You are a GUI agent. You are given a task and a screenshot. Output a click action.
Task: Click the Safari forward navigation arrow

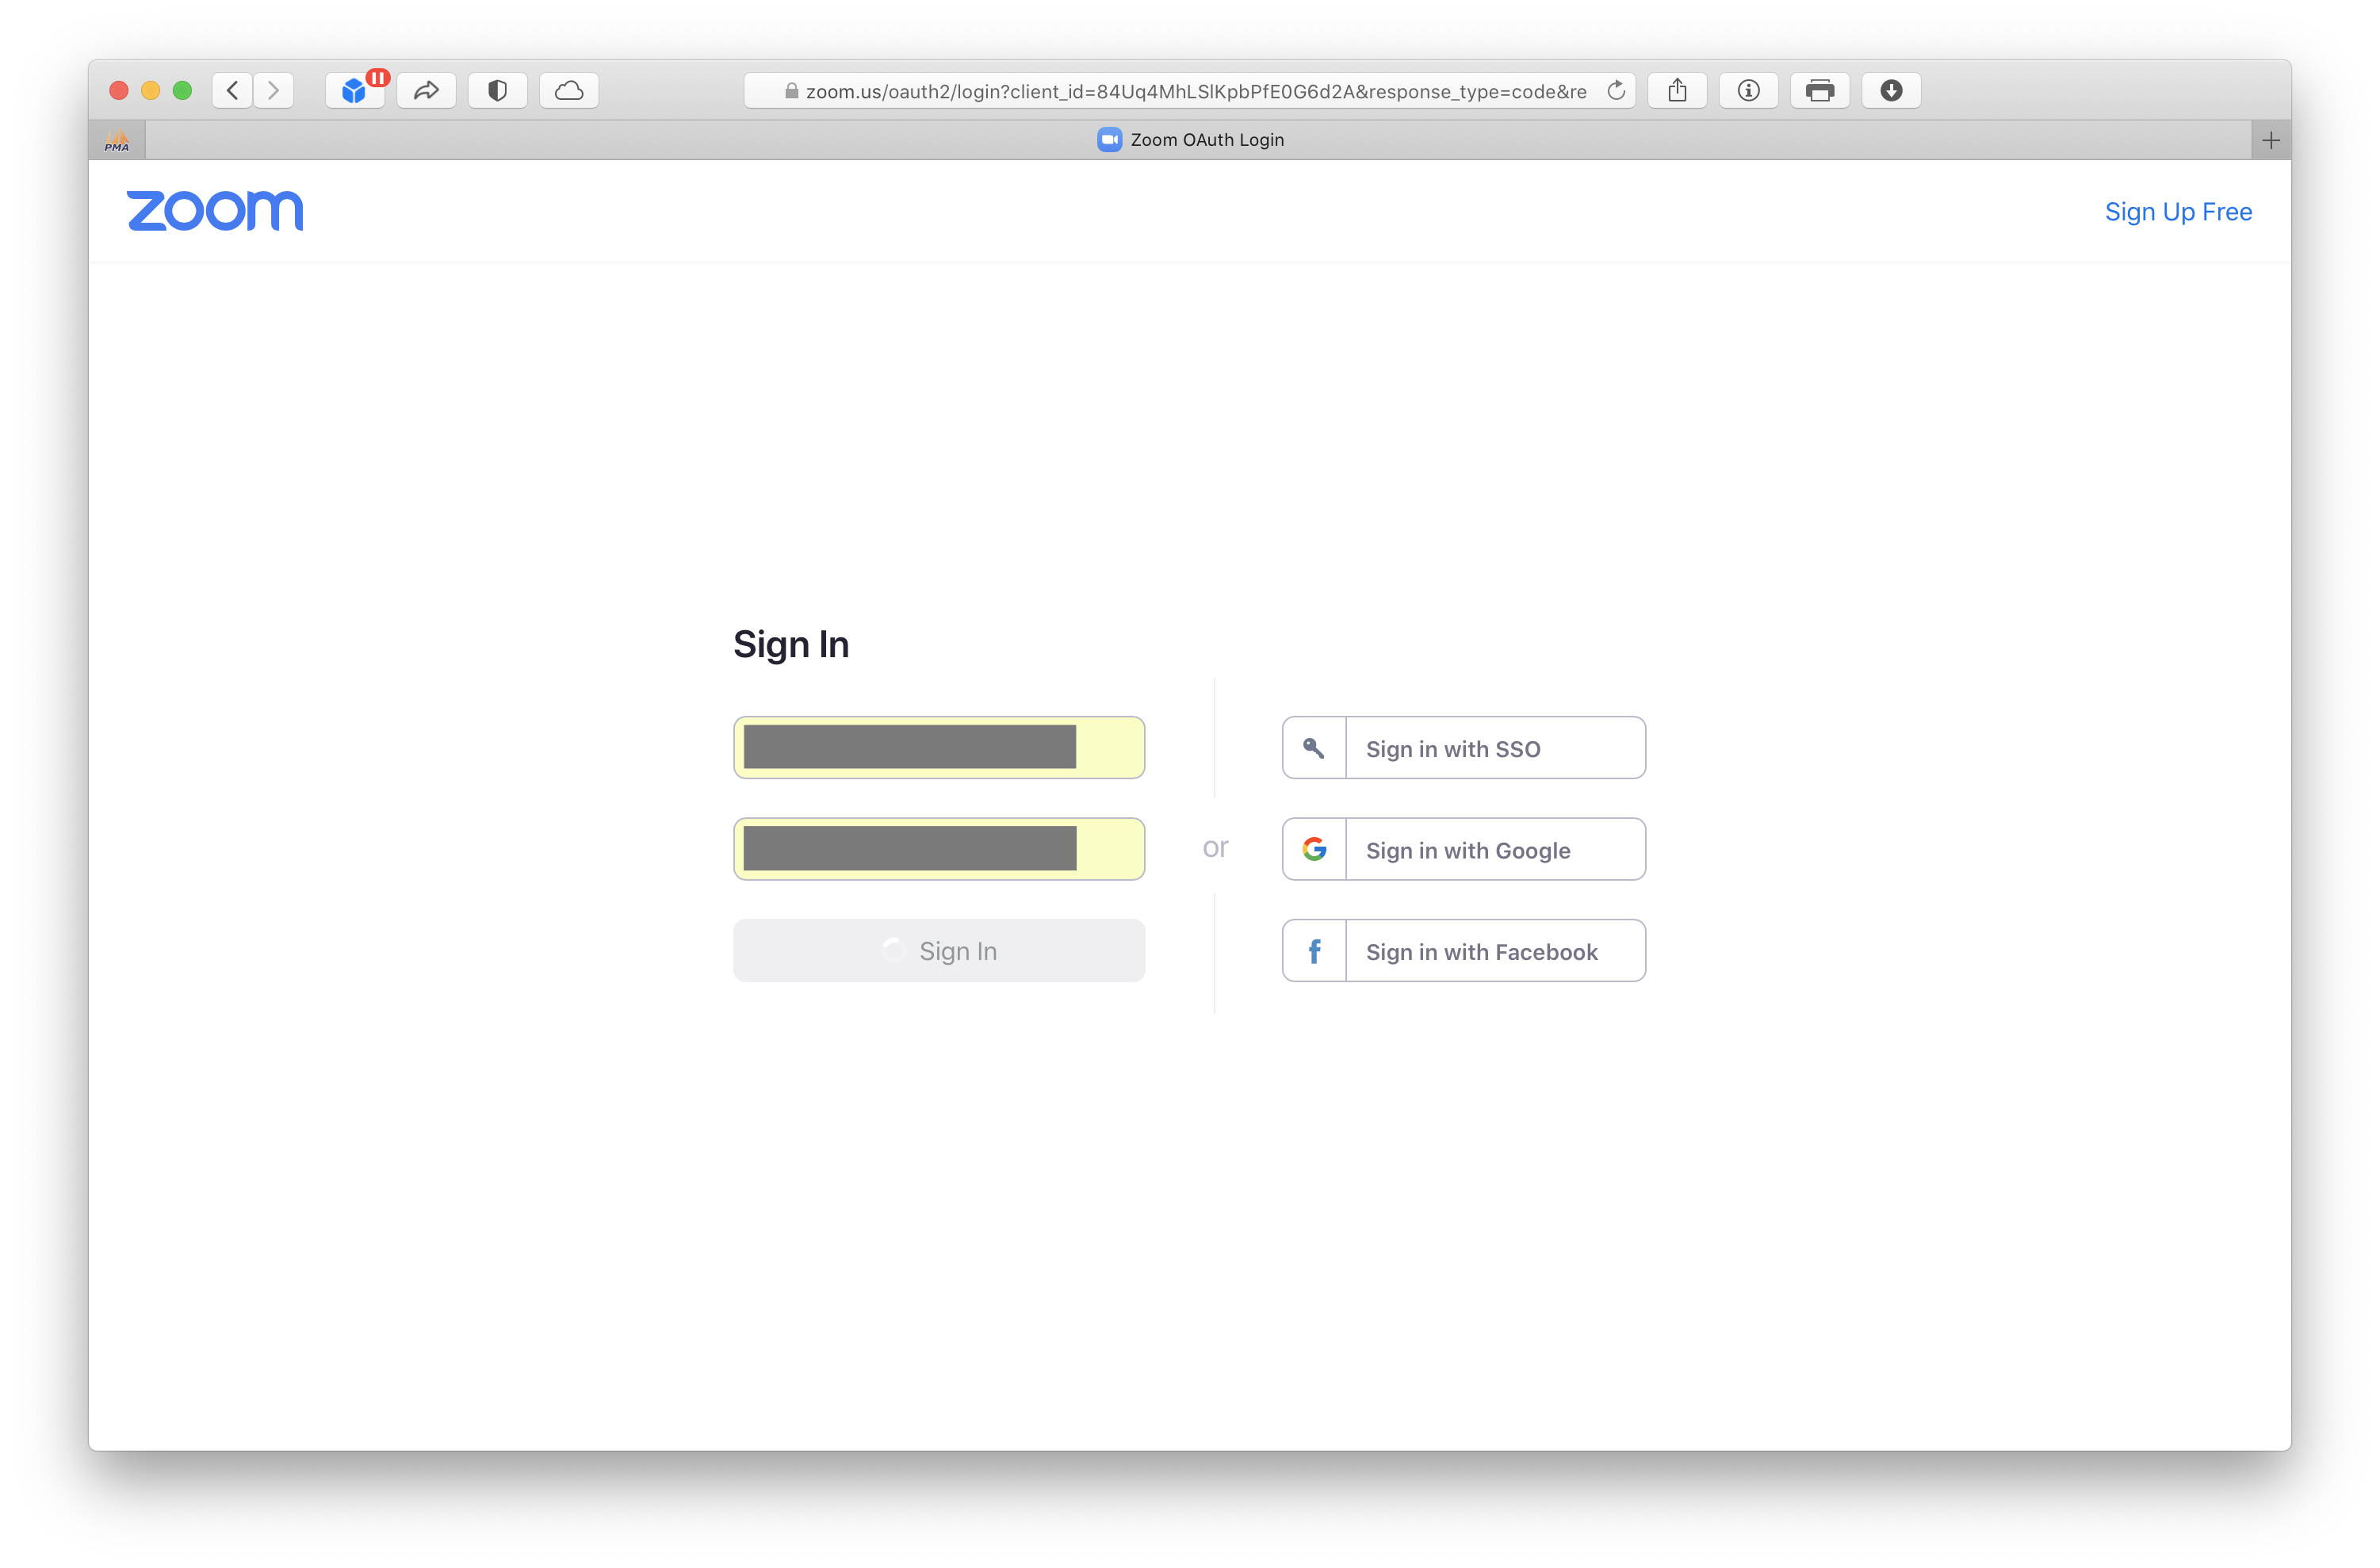click(x=273, y=90)
